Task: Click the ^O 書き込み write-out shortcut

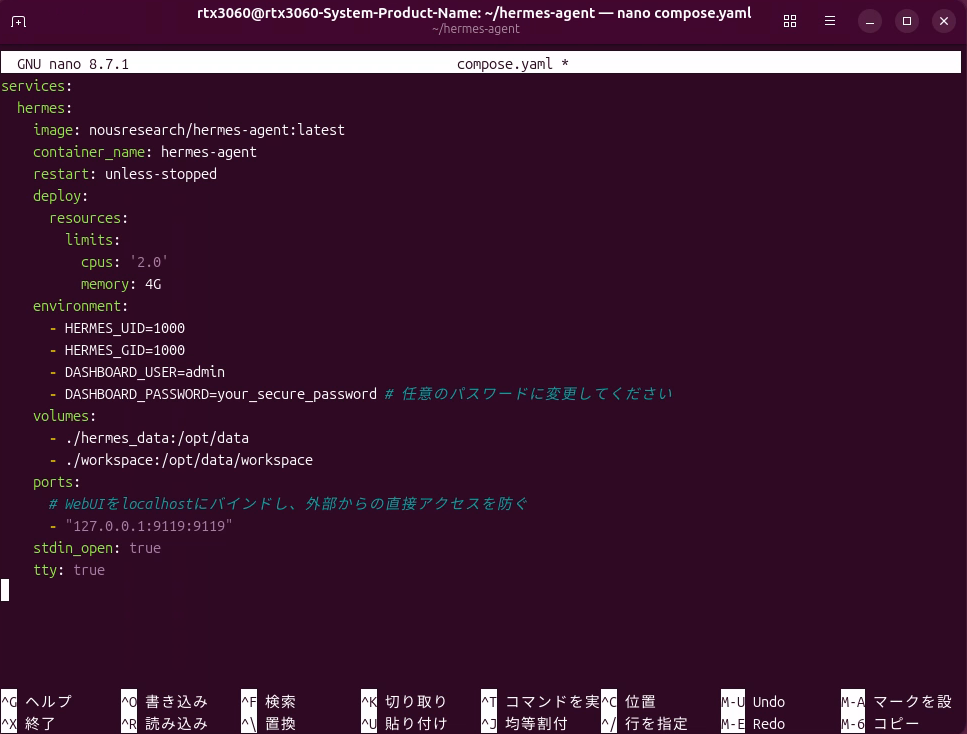Action: (x=165, y=701)
